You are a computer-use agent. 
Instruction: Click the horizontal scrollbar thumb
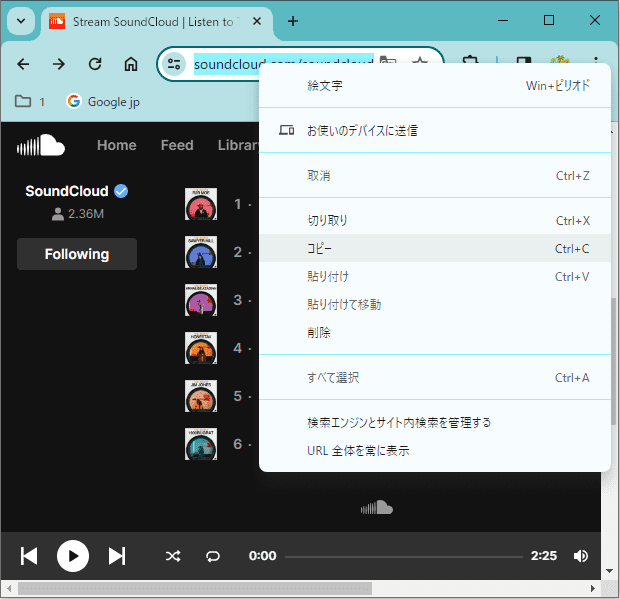[195, 589]
